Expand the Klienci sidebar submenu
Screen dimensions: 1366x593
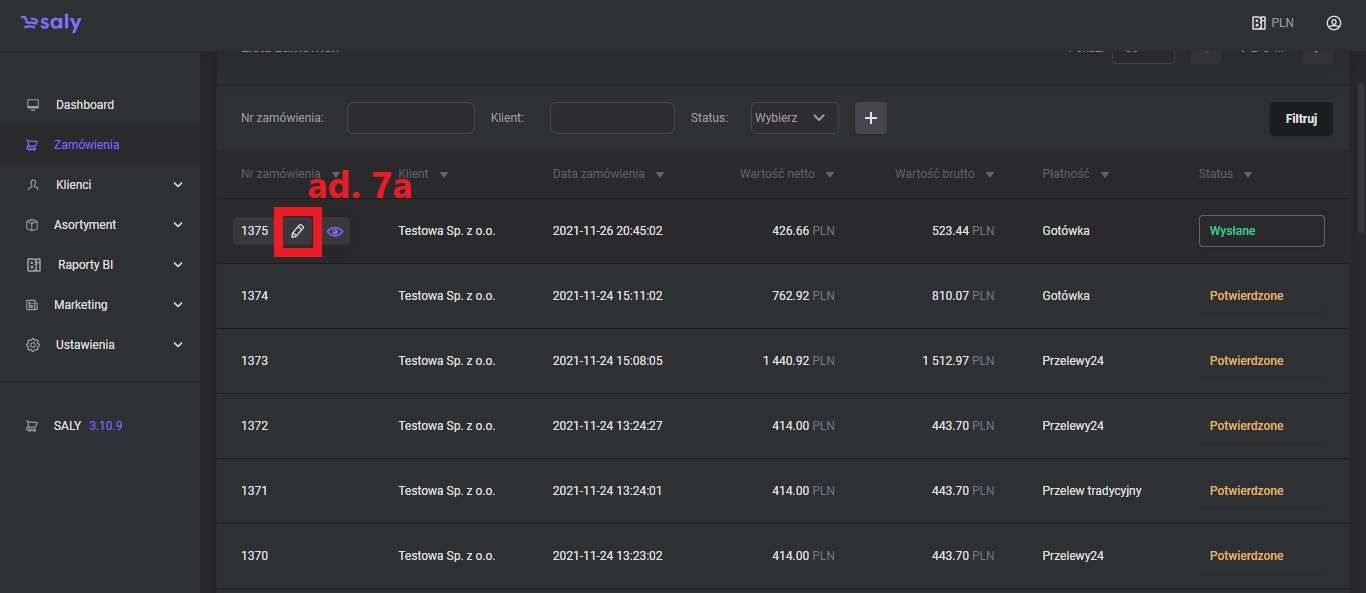(x=178, y=185)
